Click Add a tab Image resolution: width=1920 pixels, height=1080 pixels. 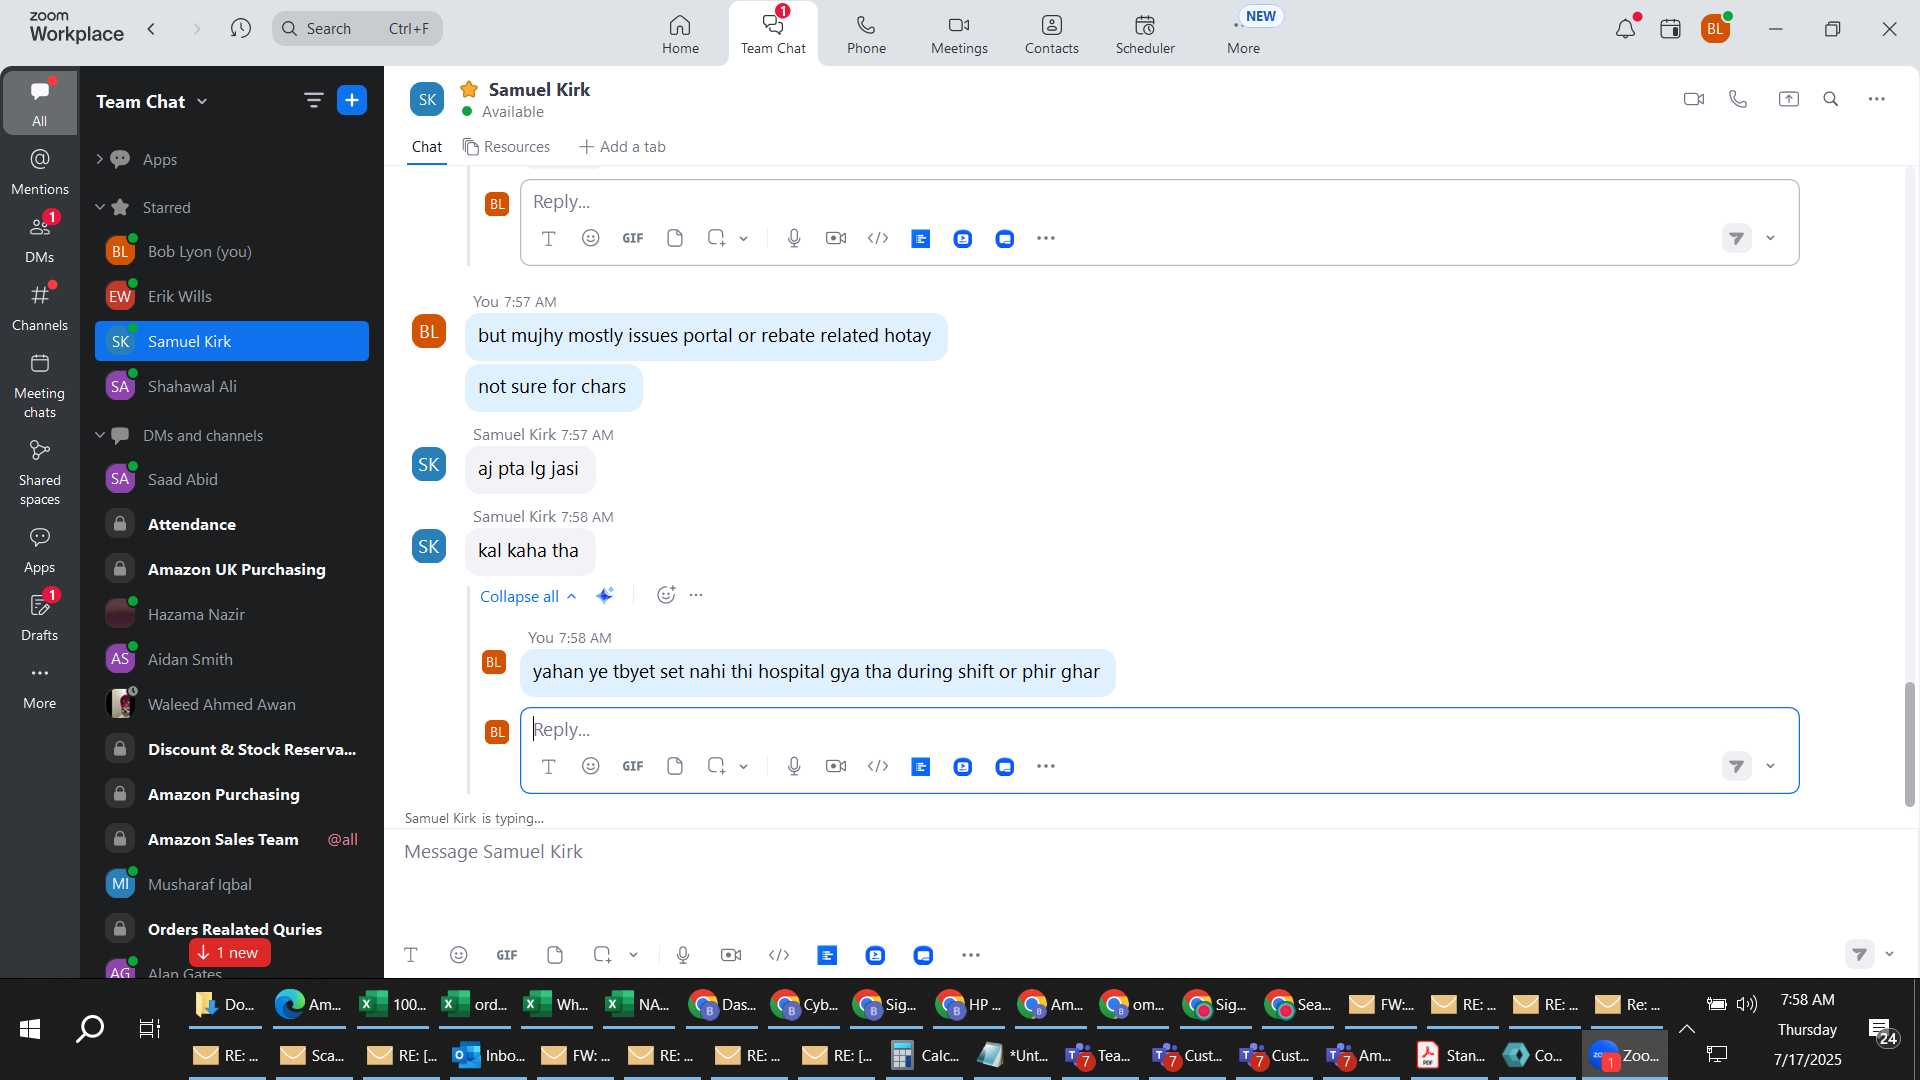tap(622, 147)
